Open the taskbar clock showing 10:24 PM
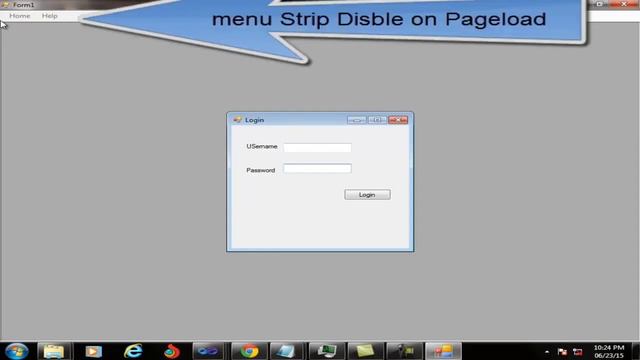The height and width of the screenshot is (360, 640). click(x=609, y=351)
